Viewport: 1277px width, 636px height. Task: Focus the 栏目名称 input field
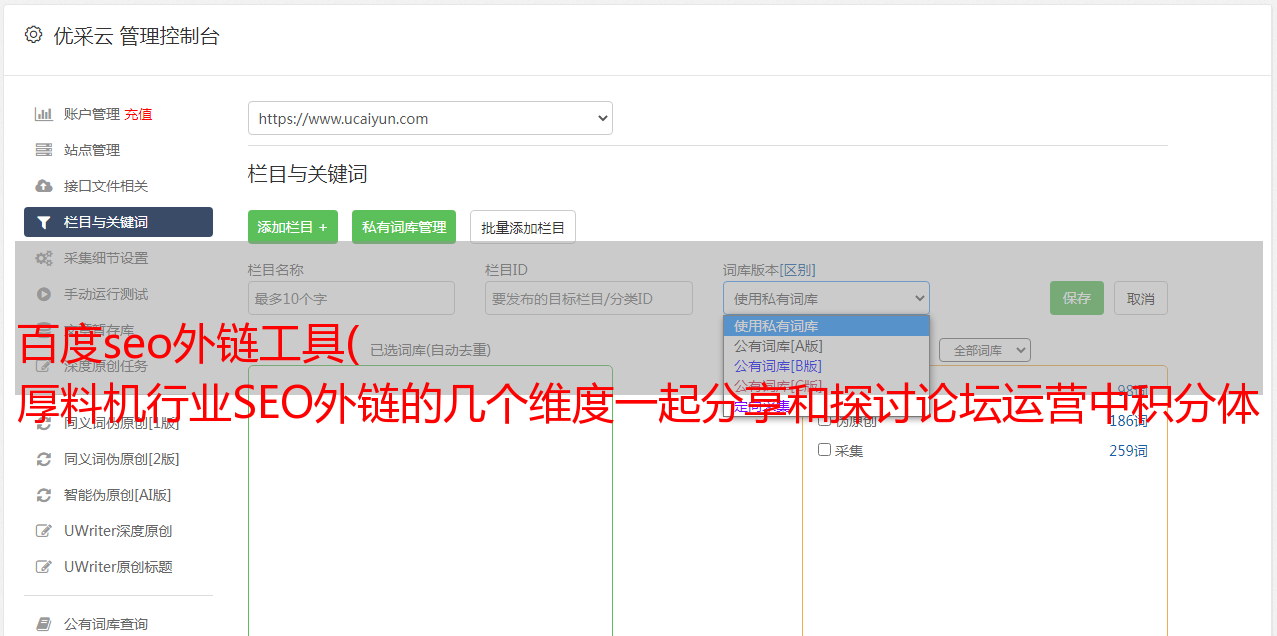(351, 298)
